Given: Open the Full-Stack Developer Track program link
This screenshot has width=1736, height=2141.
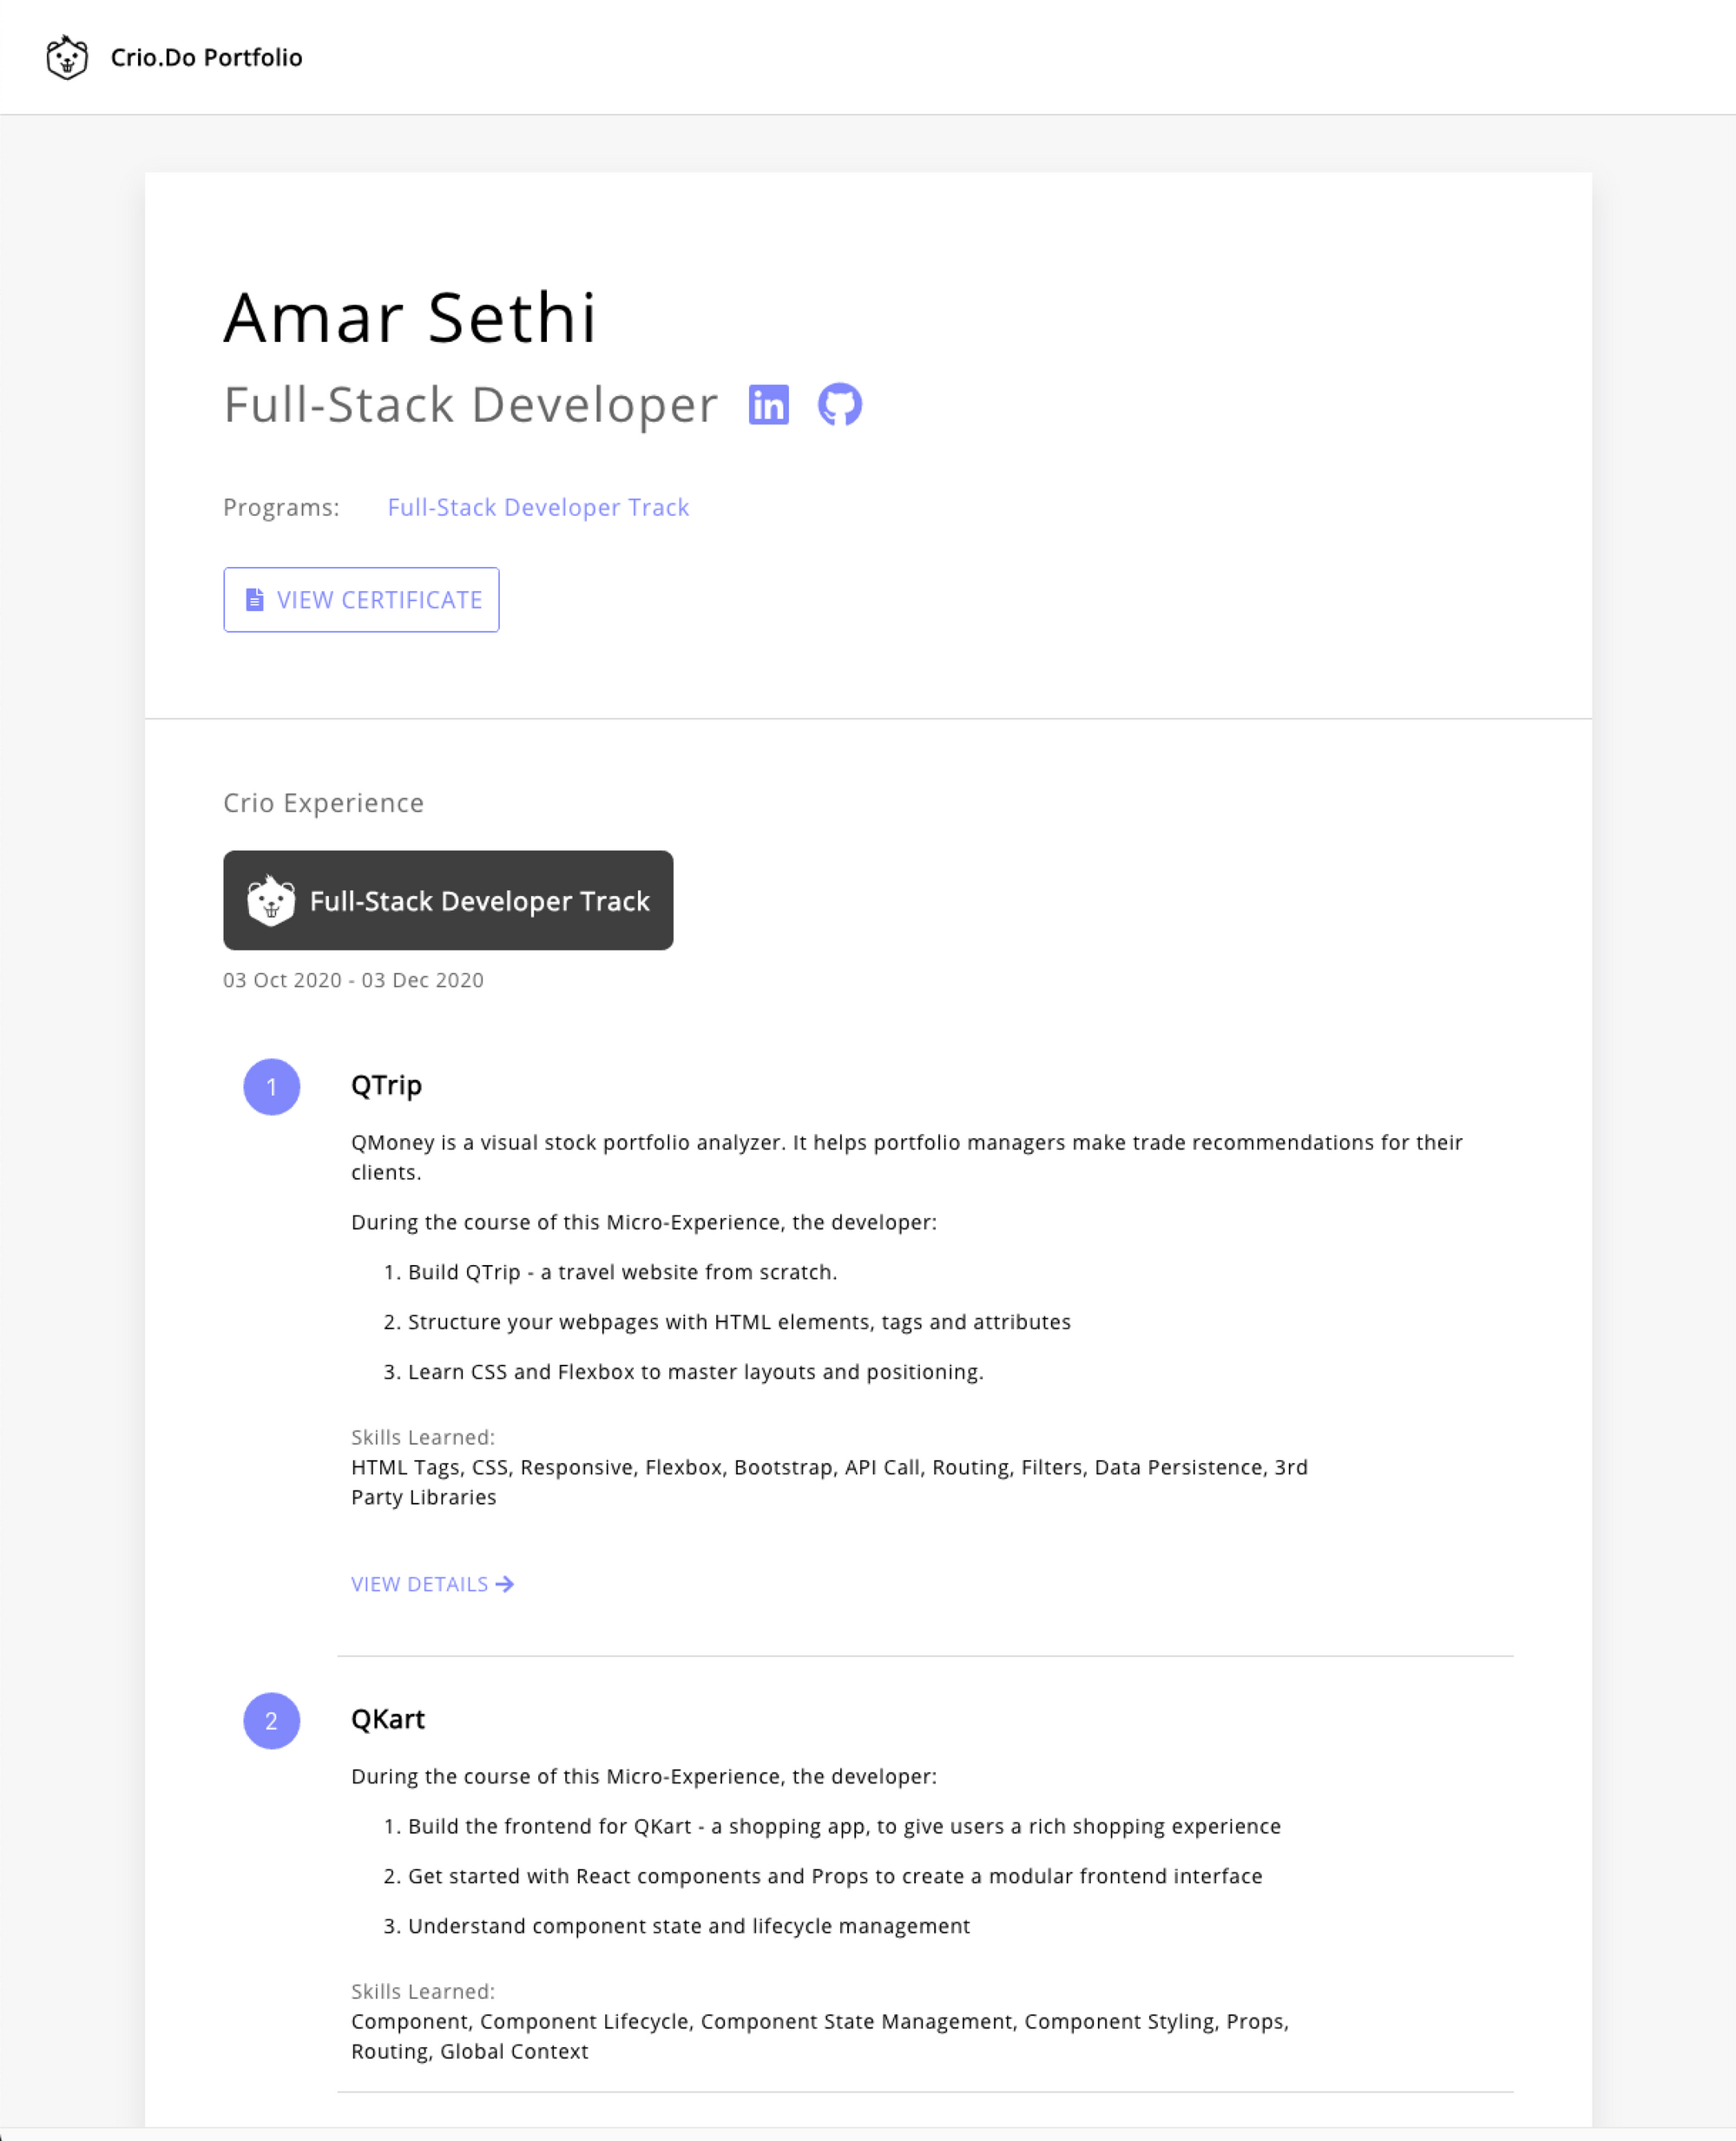Looking at the screenshot, I should pos(538,508).
